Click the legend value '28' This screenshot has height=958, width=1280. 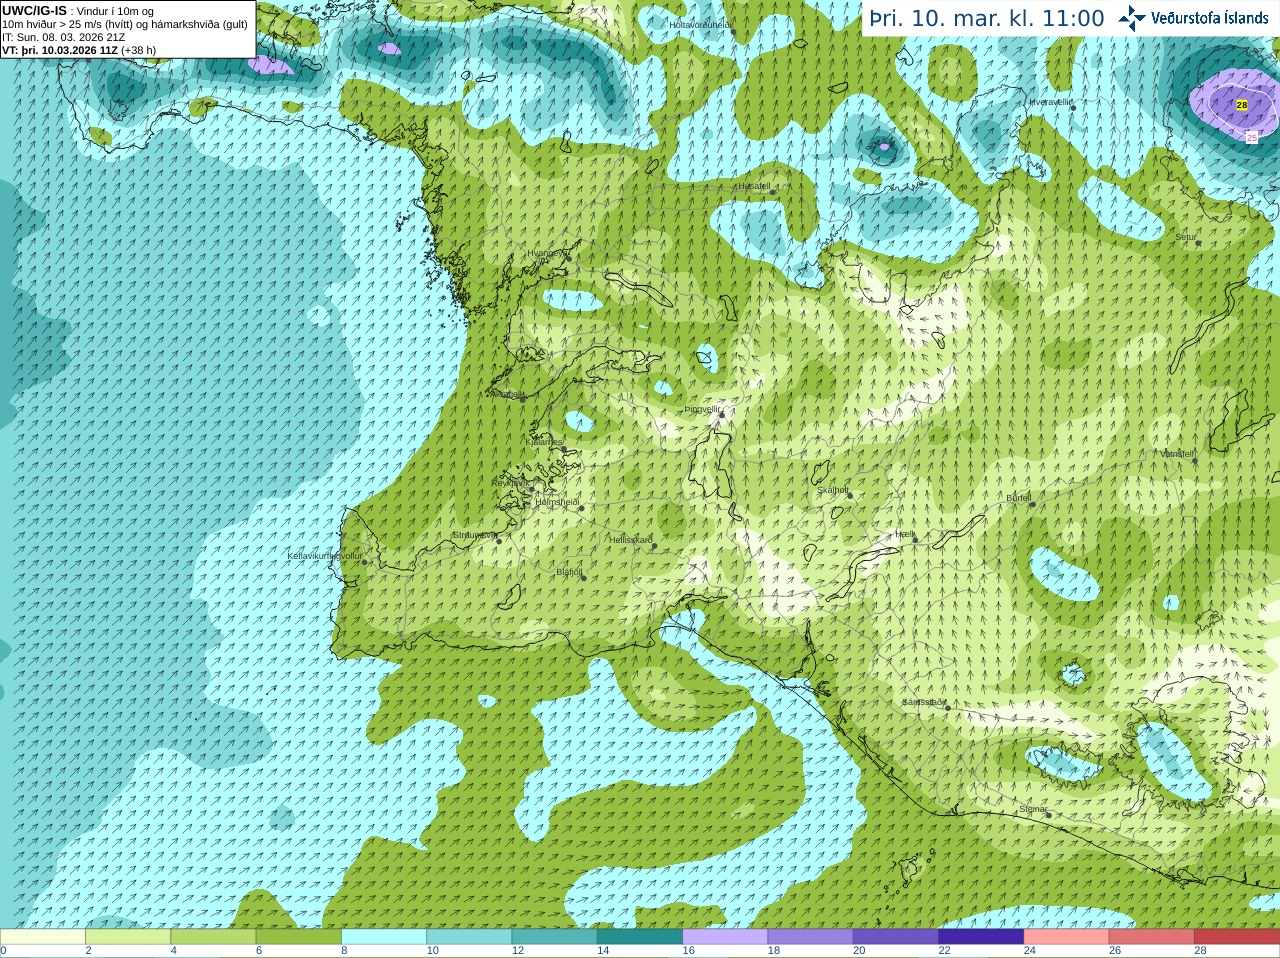point(1200,951)
